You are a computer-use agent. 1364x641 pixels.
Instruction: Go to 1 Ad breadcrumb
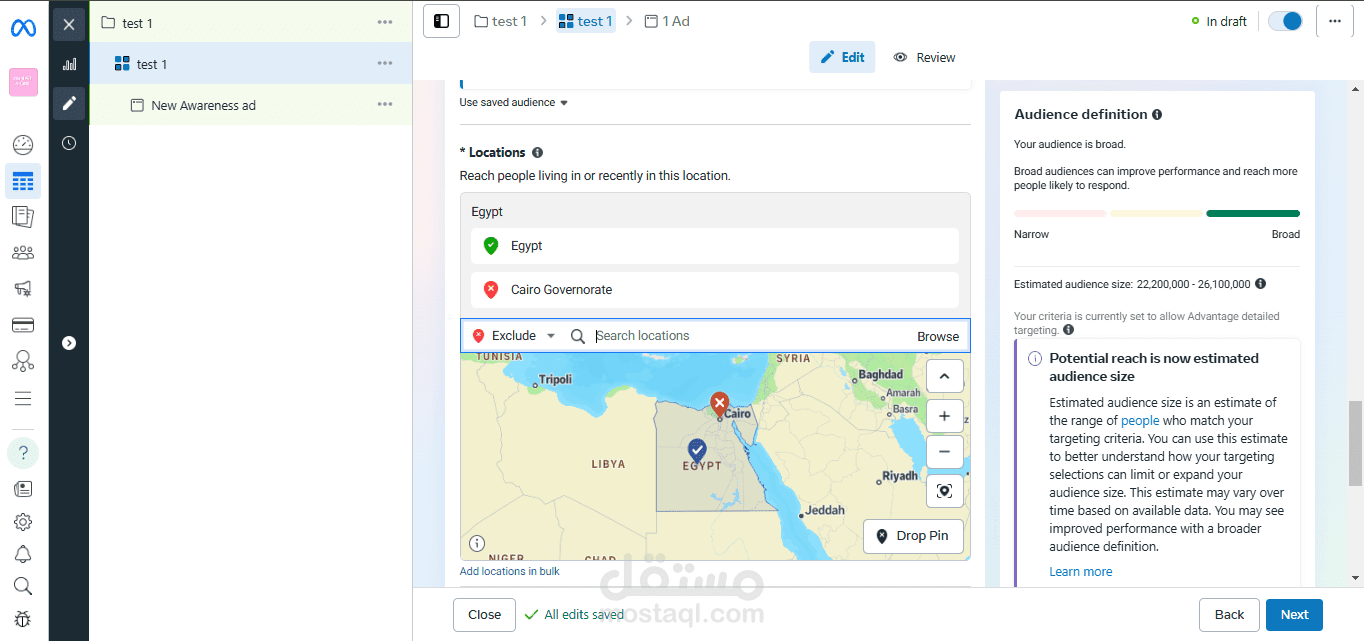click(667, 21)
